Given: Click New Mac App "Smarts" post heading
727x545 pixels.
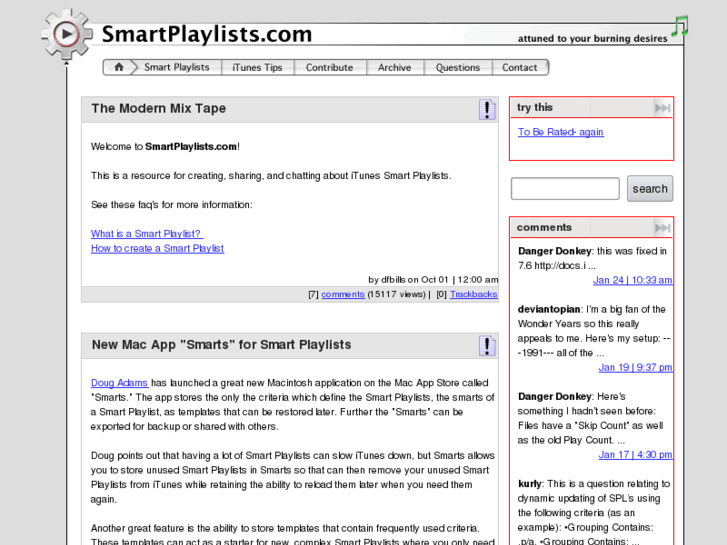Looking at the screenshot, I should coord(221,345).
